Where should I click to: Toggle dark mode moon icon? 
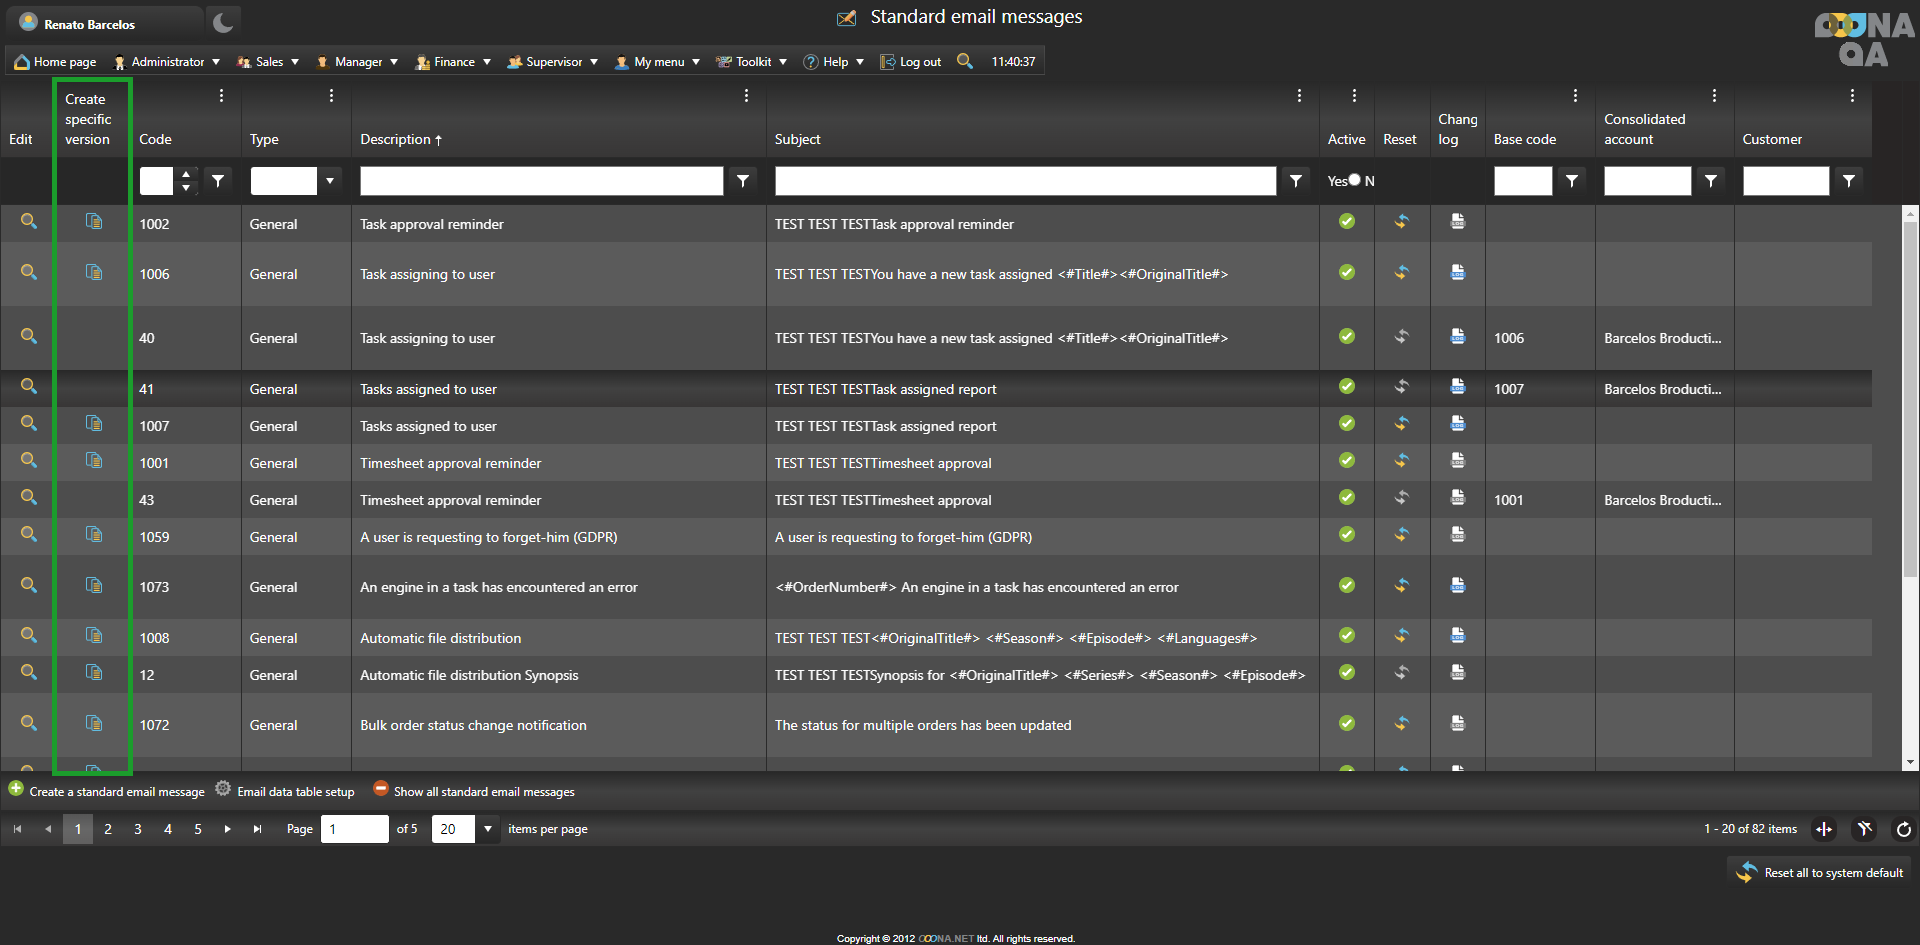pos(223,22)
